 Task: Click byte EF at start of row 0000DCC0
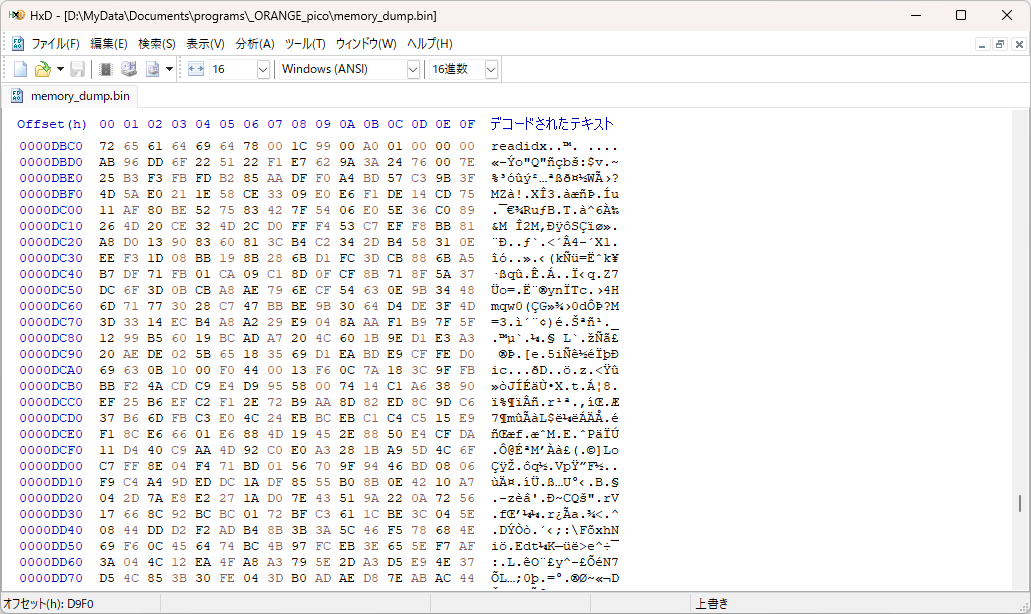click(107, 402)
